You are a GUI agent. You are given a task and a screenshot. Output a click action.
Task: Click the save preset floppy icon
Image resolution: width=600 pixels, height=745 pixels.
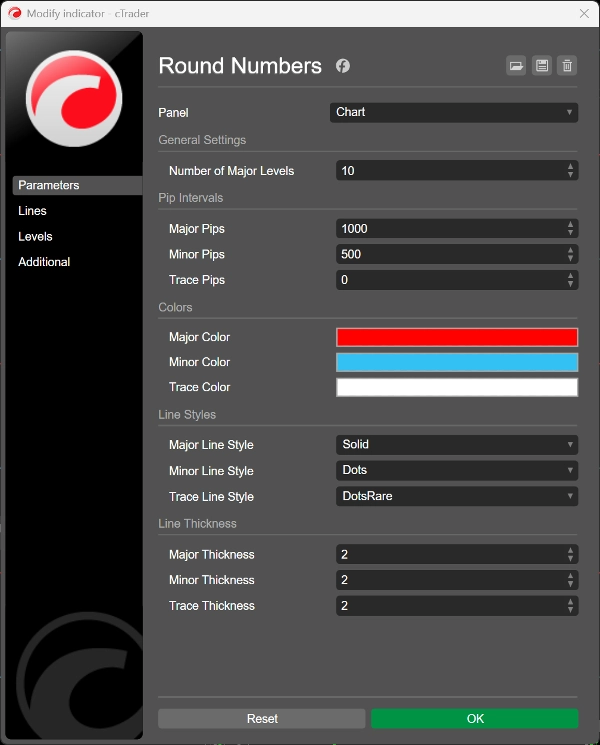[542, 66]
